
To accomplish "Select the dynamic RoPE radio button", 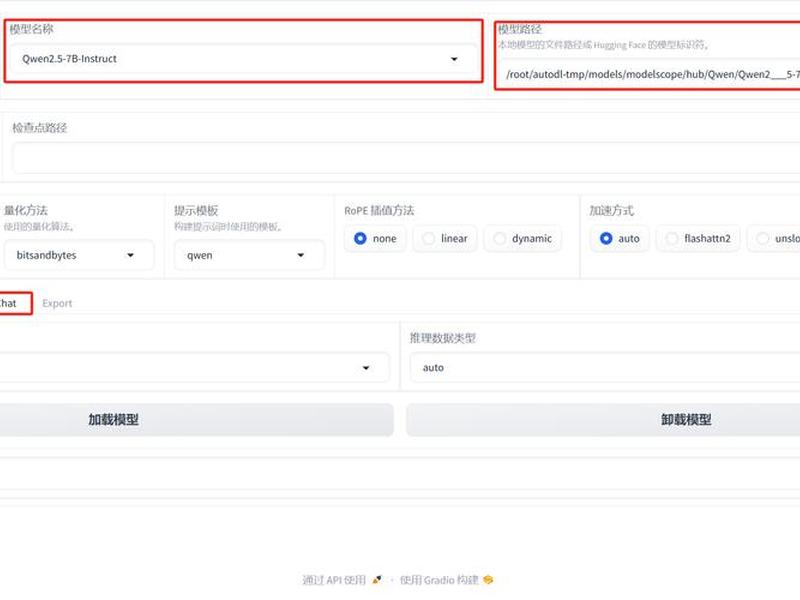I will click(522, 238).
